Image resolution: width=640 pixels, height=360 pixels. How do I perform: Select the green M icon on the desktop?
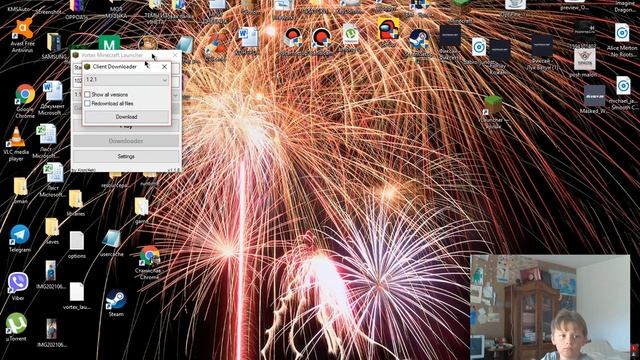click(109, 43)
